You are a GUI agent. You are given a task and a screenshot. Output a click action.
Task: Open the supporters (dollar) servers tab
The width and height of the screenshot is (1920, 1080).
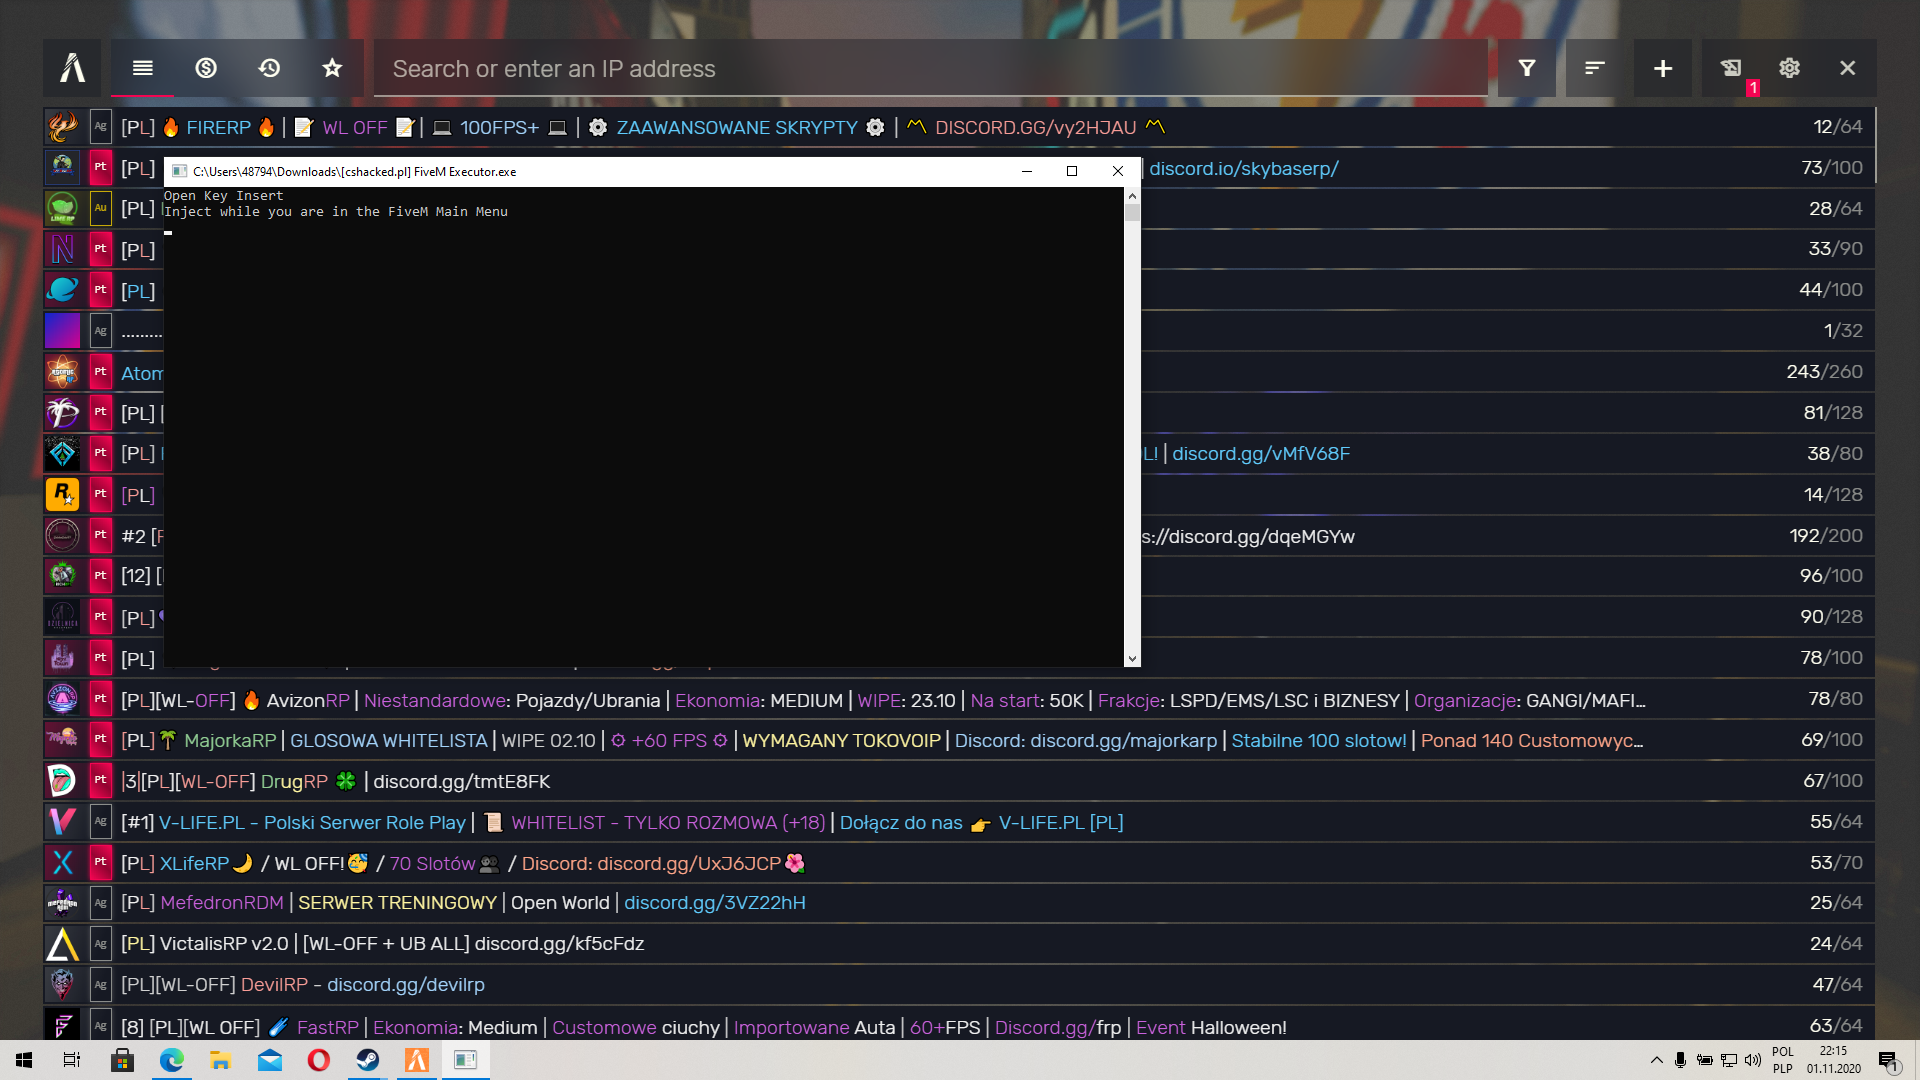click(x=206, y=68)
